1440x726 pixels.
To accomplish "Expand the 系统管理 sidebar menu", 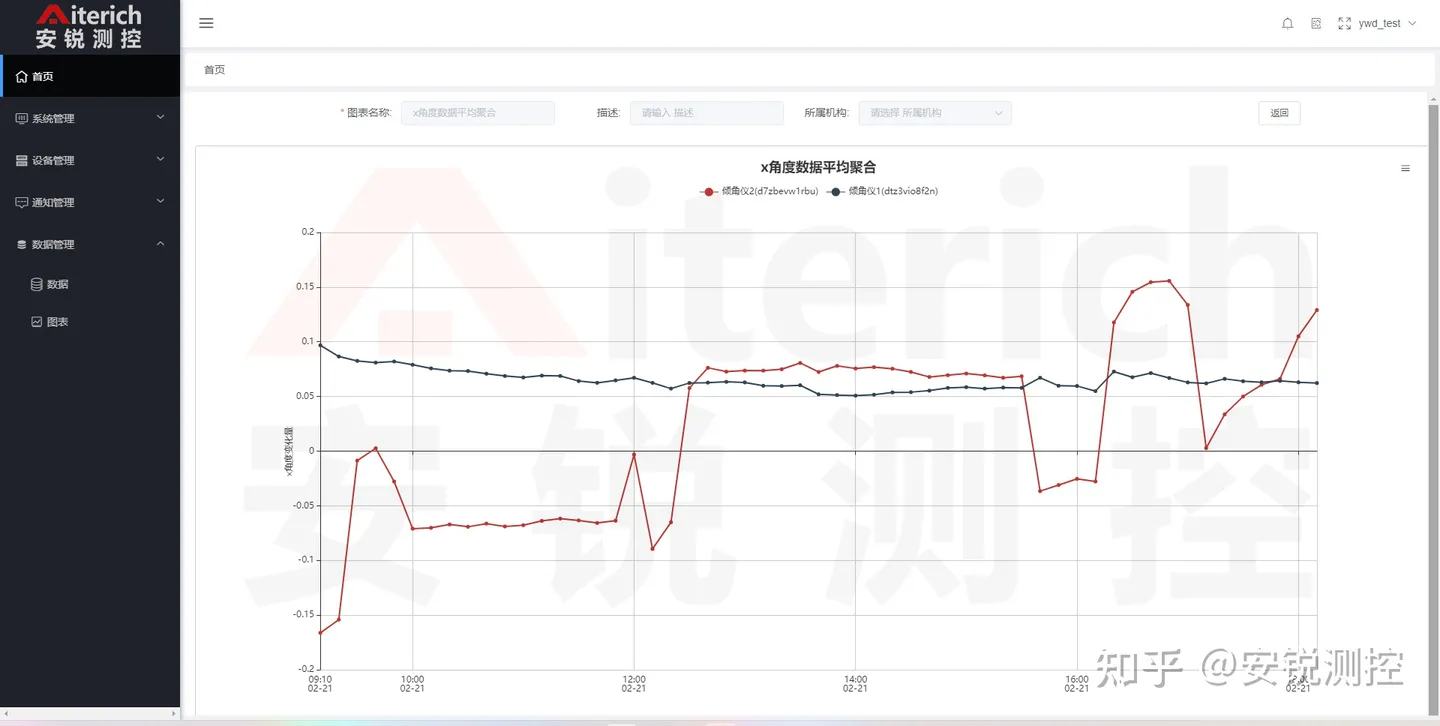I will pos(90,118).
